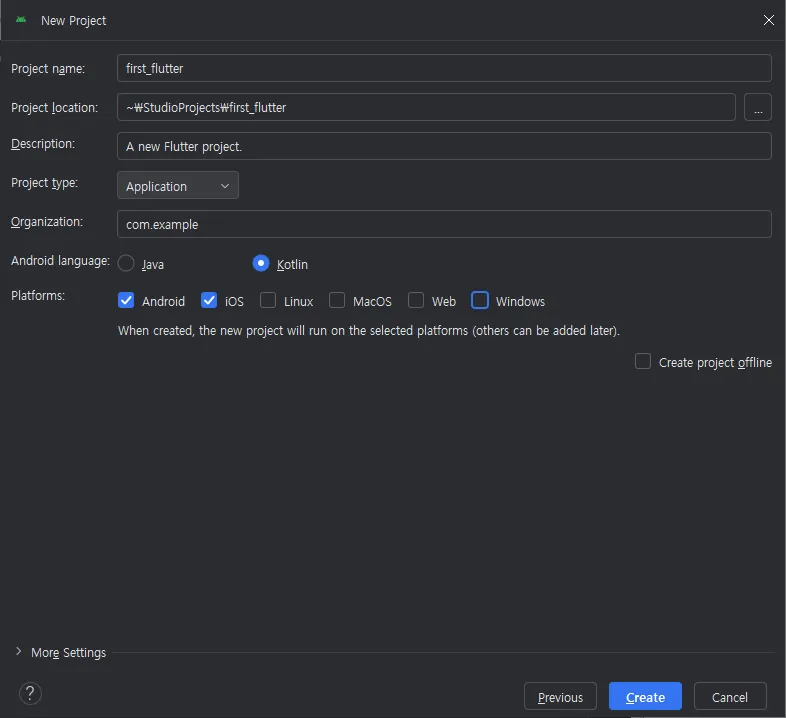Uncheck the iOS platform checkbox
This screenshot has width=786, height=718.
click(209, 300)
